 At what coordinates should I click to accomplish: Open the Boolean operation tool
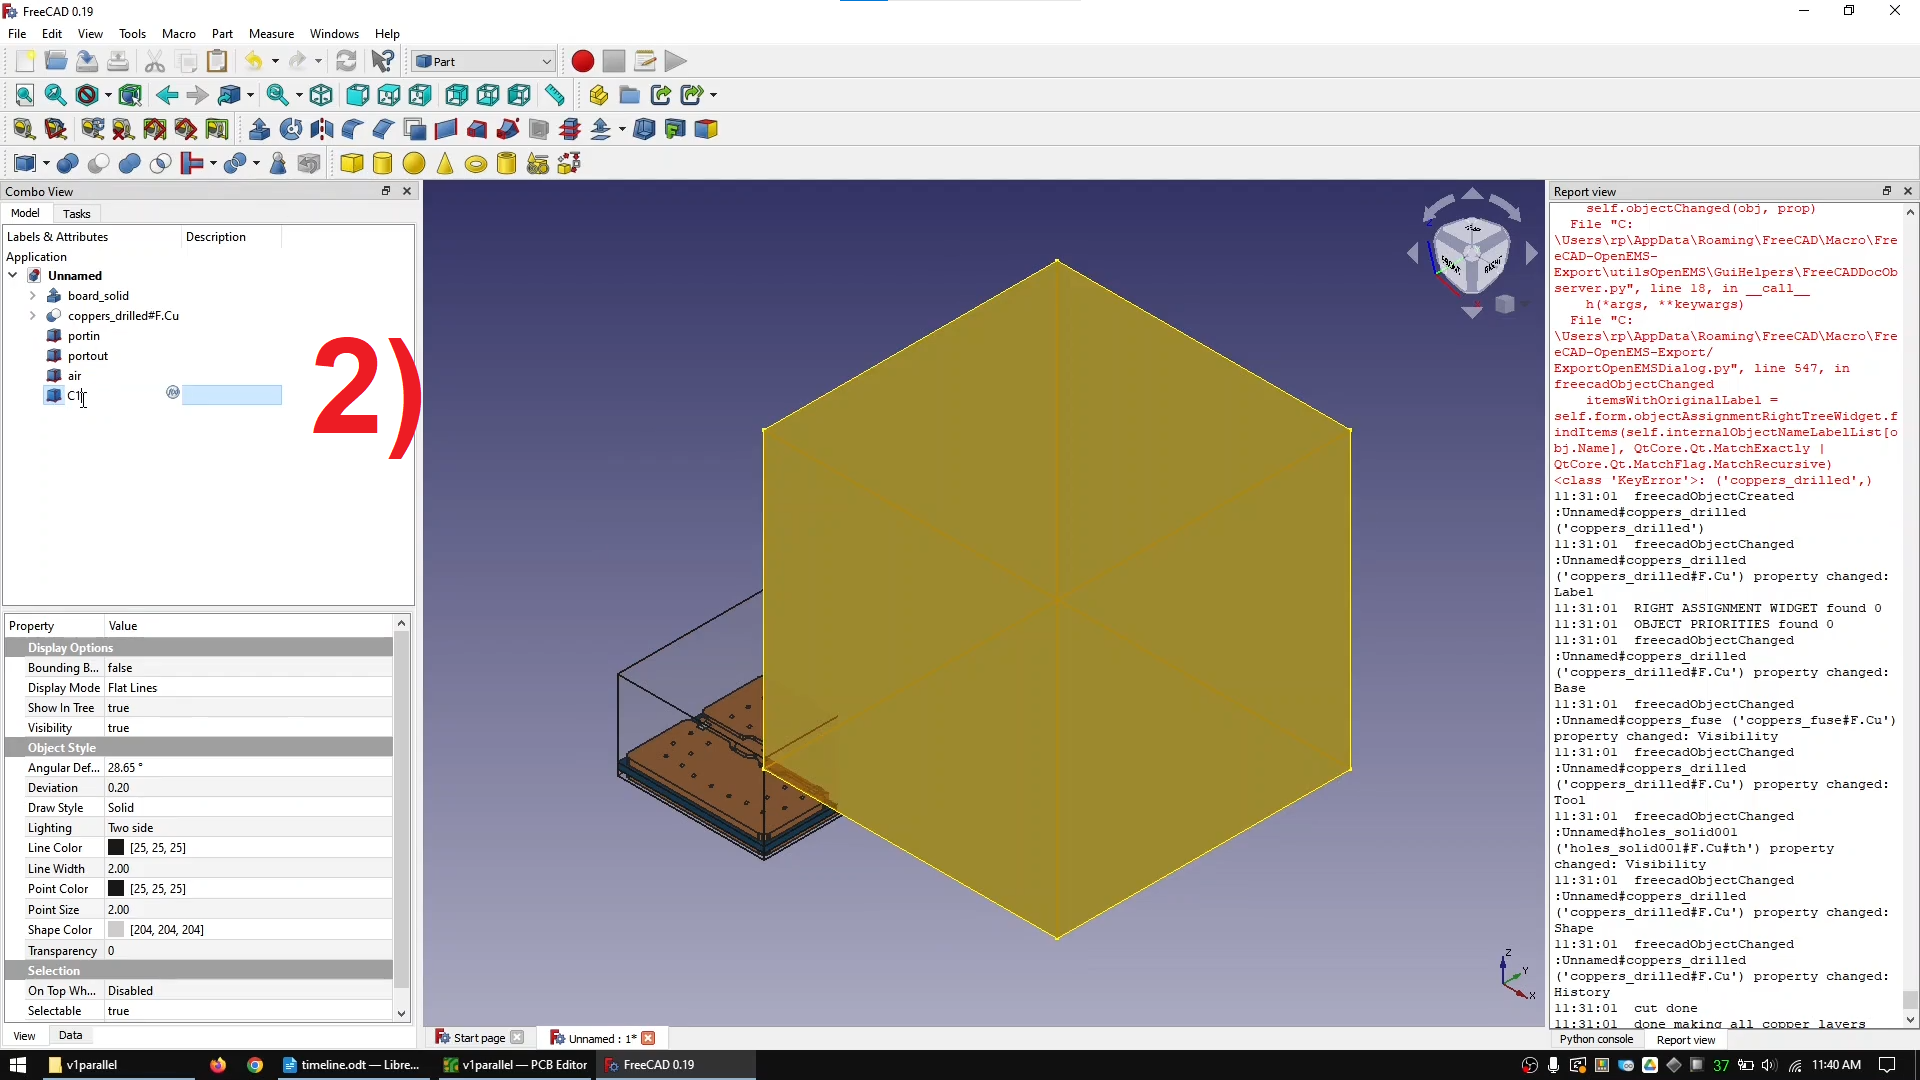pyautogui.click(x=67, y=163)
